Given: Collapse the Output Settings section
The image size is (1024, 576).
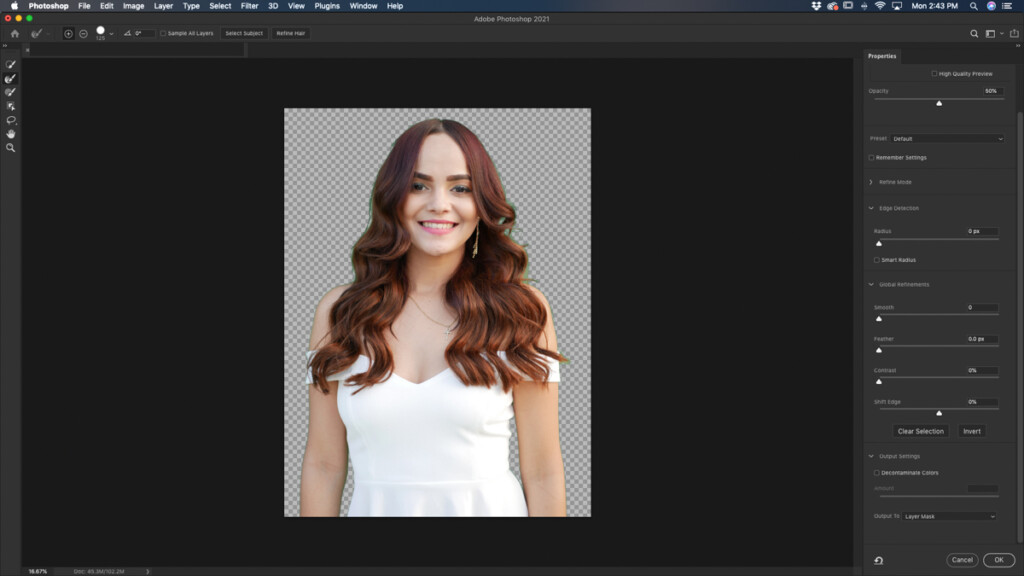Looking at the screenshot, I should (x=871, y=456).
